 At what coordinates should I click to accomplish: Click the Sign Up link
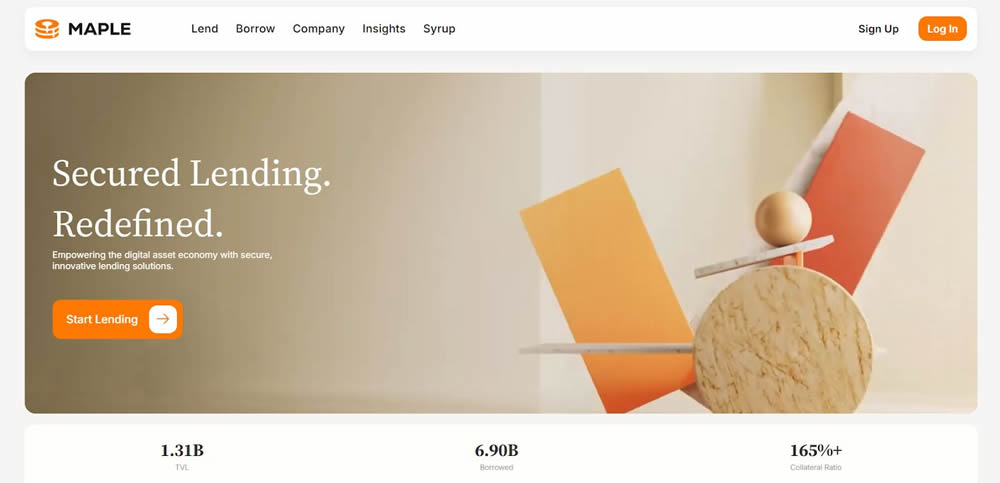pyautogui.click(x=878, y=29)
